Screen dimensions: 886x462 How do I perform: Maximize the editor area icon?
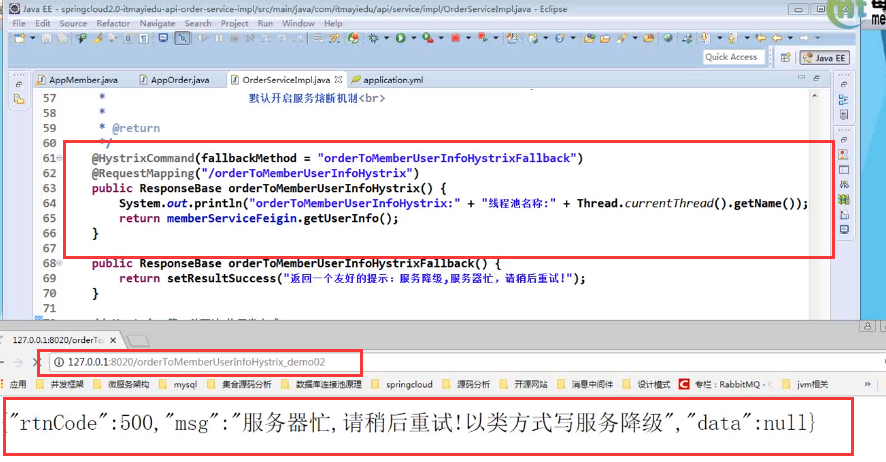tap(816, 79)
